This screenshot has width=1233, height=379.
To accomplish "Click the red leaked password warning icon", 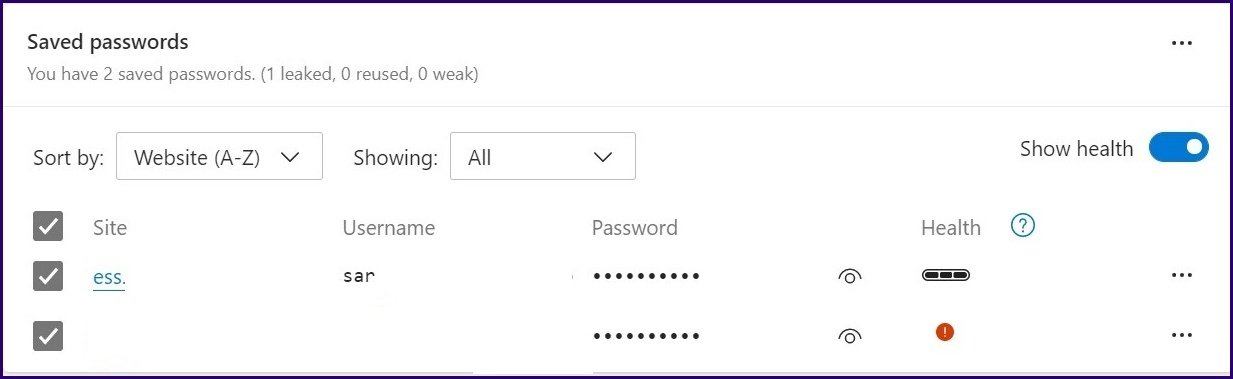I will [x=944, y=332].
